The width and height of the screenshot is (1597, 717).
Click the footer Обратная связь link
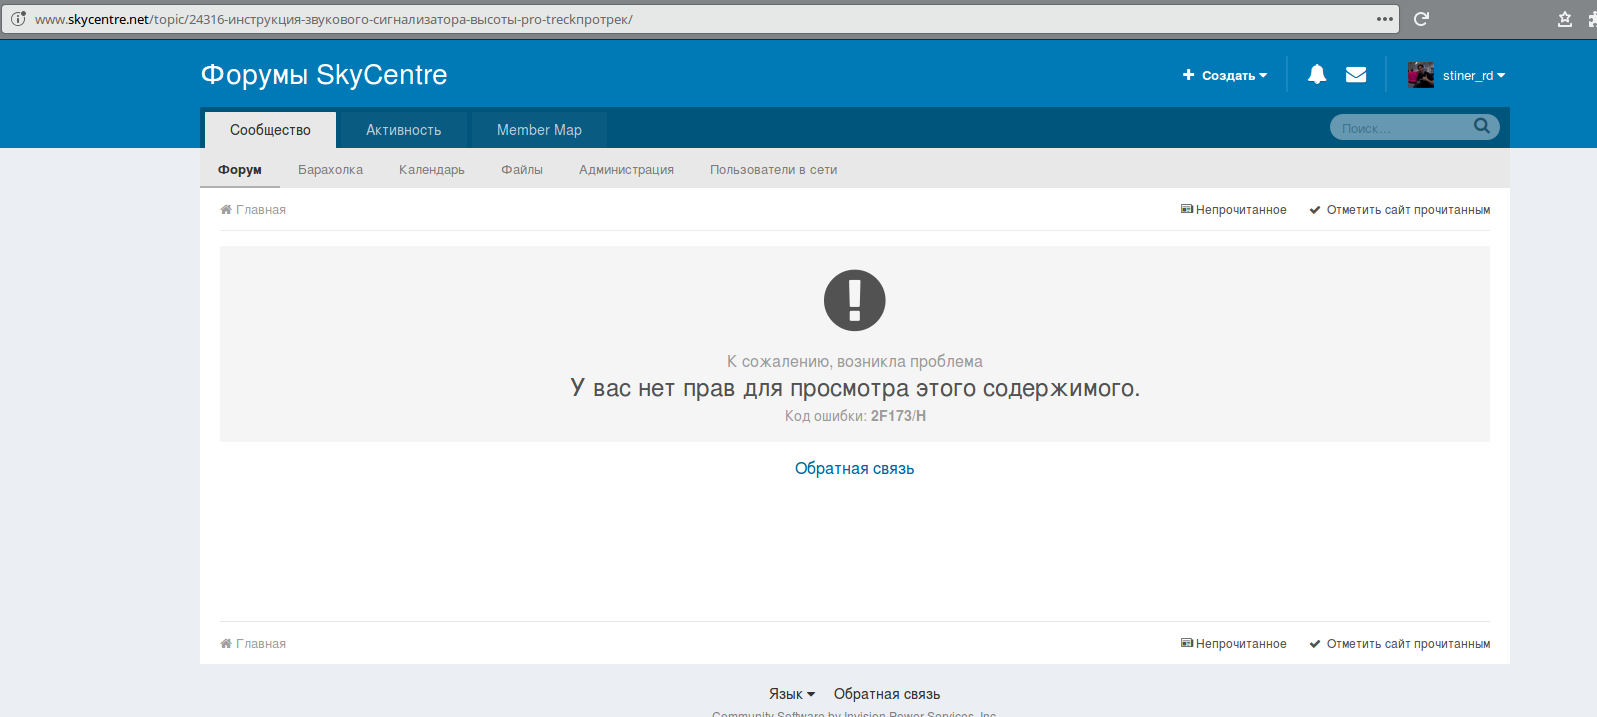coord(887,694)
